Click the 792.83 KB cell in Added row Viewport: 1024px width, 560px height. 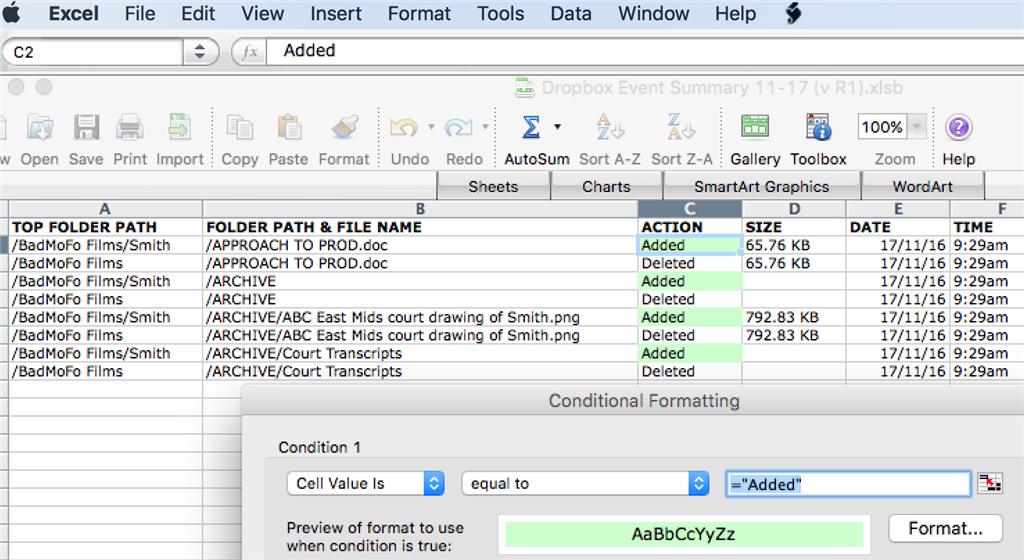pyautogui.click(x=794, y=317)
